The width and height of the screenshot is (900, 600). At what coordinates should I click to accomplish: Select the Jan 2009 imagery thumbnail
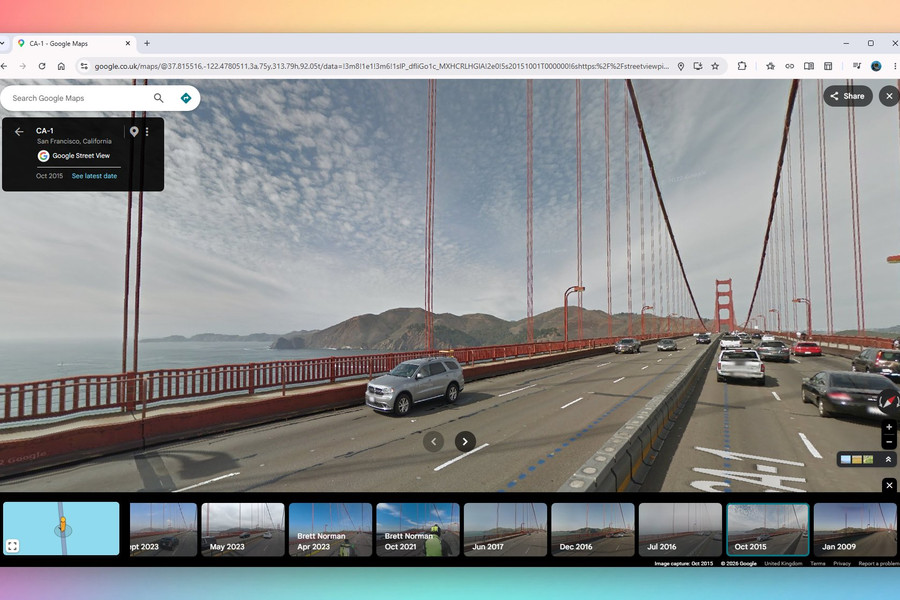pos(855,529)
